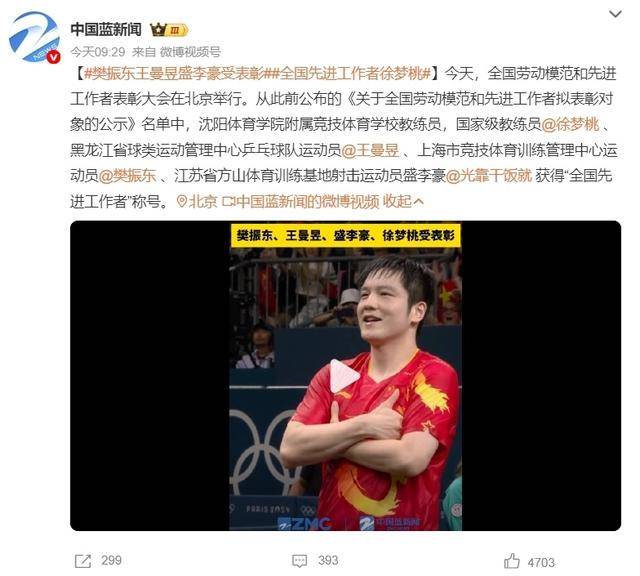Like the post with the thumbs-up icon

tap(512, 560)
